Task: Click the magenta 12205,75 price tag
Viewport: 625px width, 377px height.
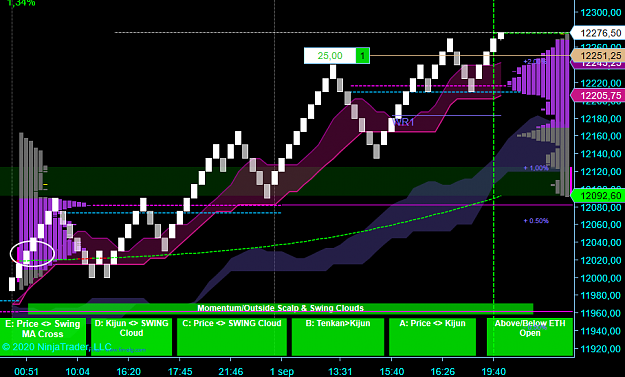Action: click(597, 96)
